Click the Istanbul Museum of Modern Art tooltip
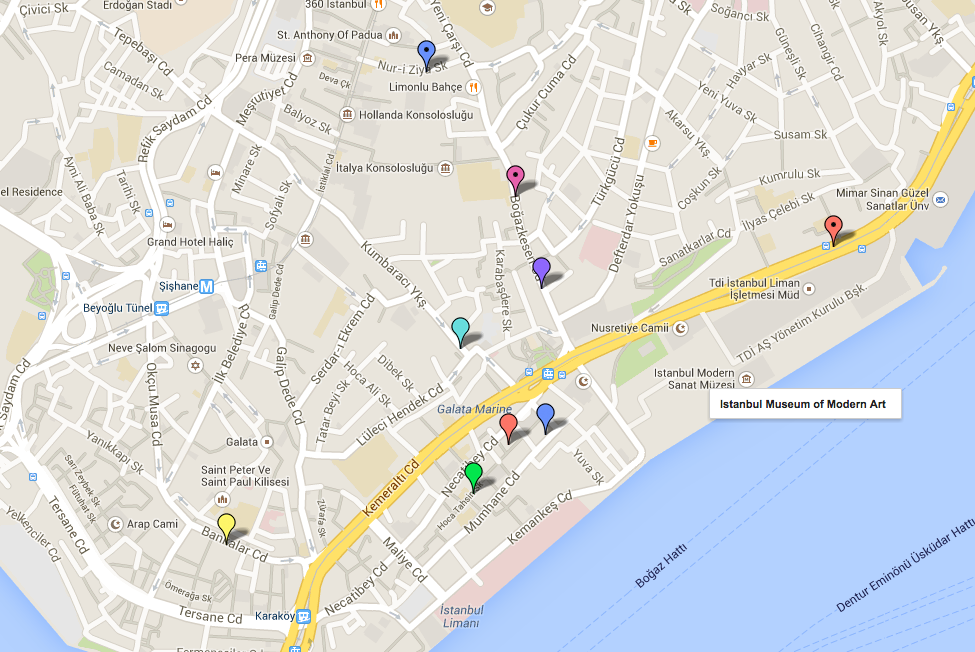This screenshot has height=652, width=975. tap(806, 404)
